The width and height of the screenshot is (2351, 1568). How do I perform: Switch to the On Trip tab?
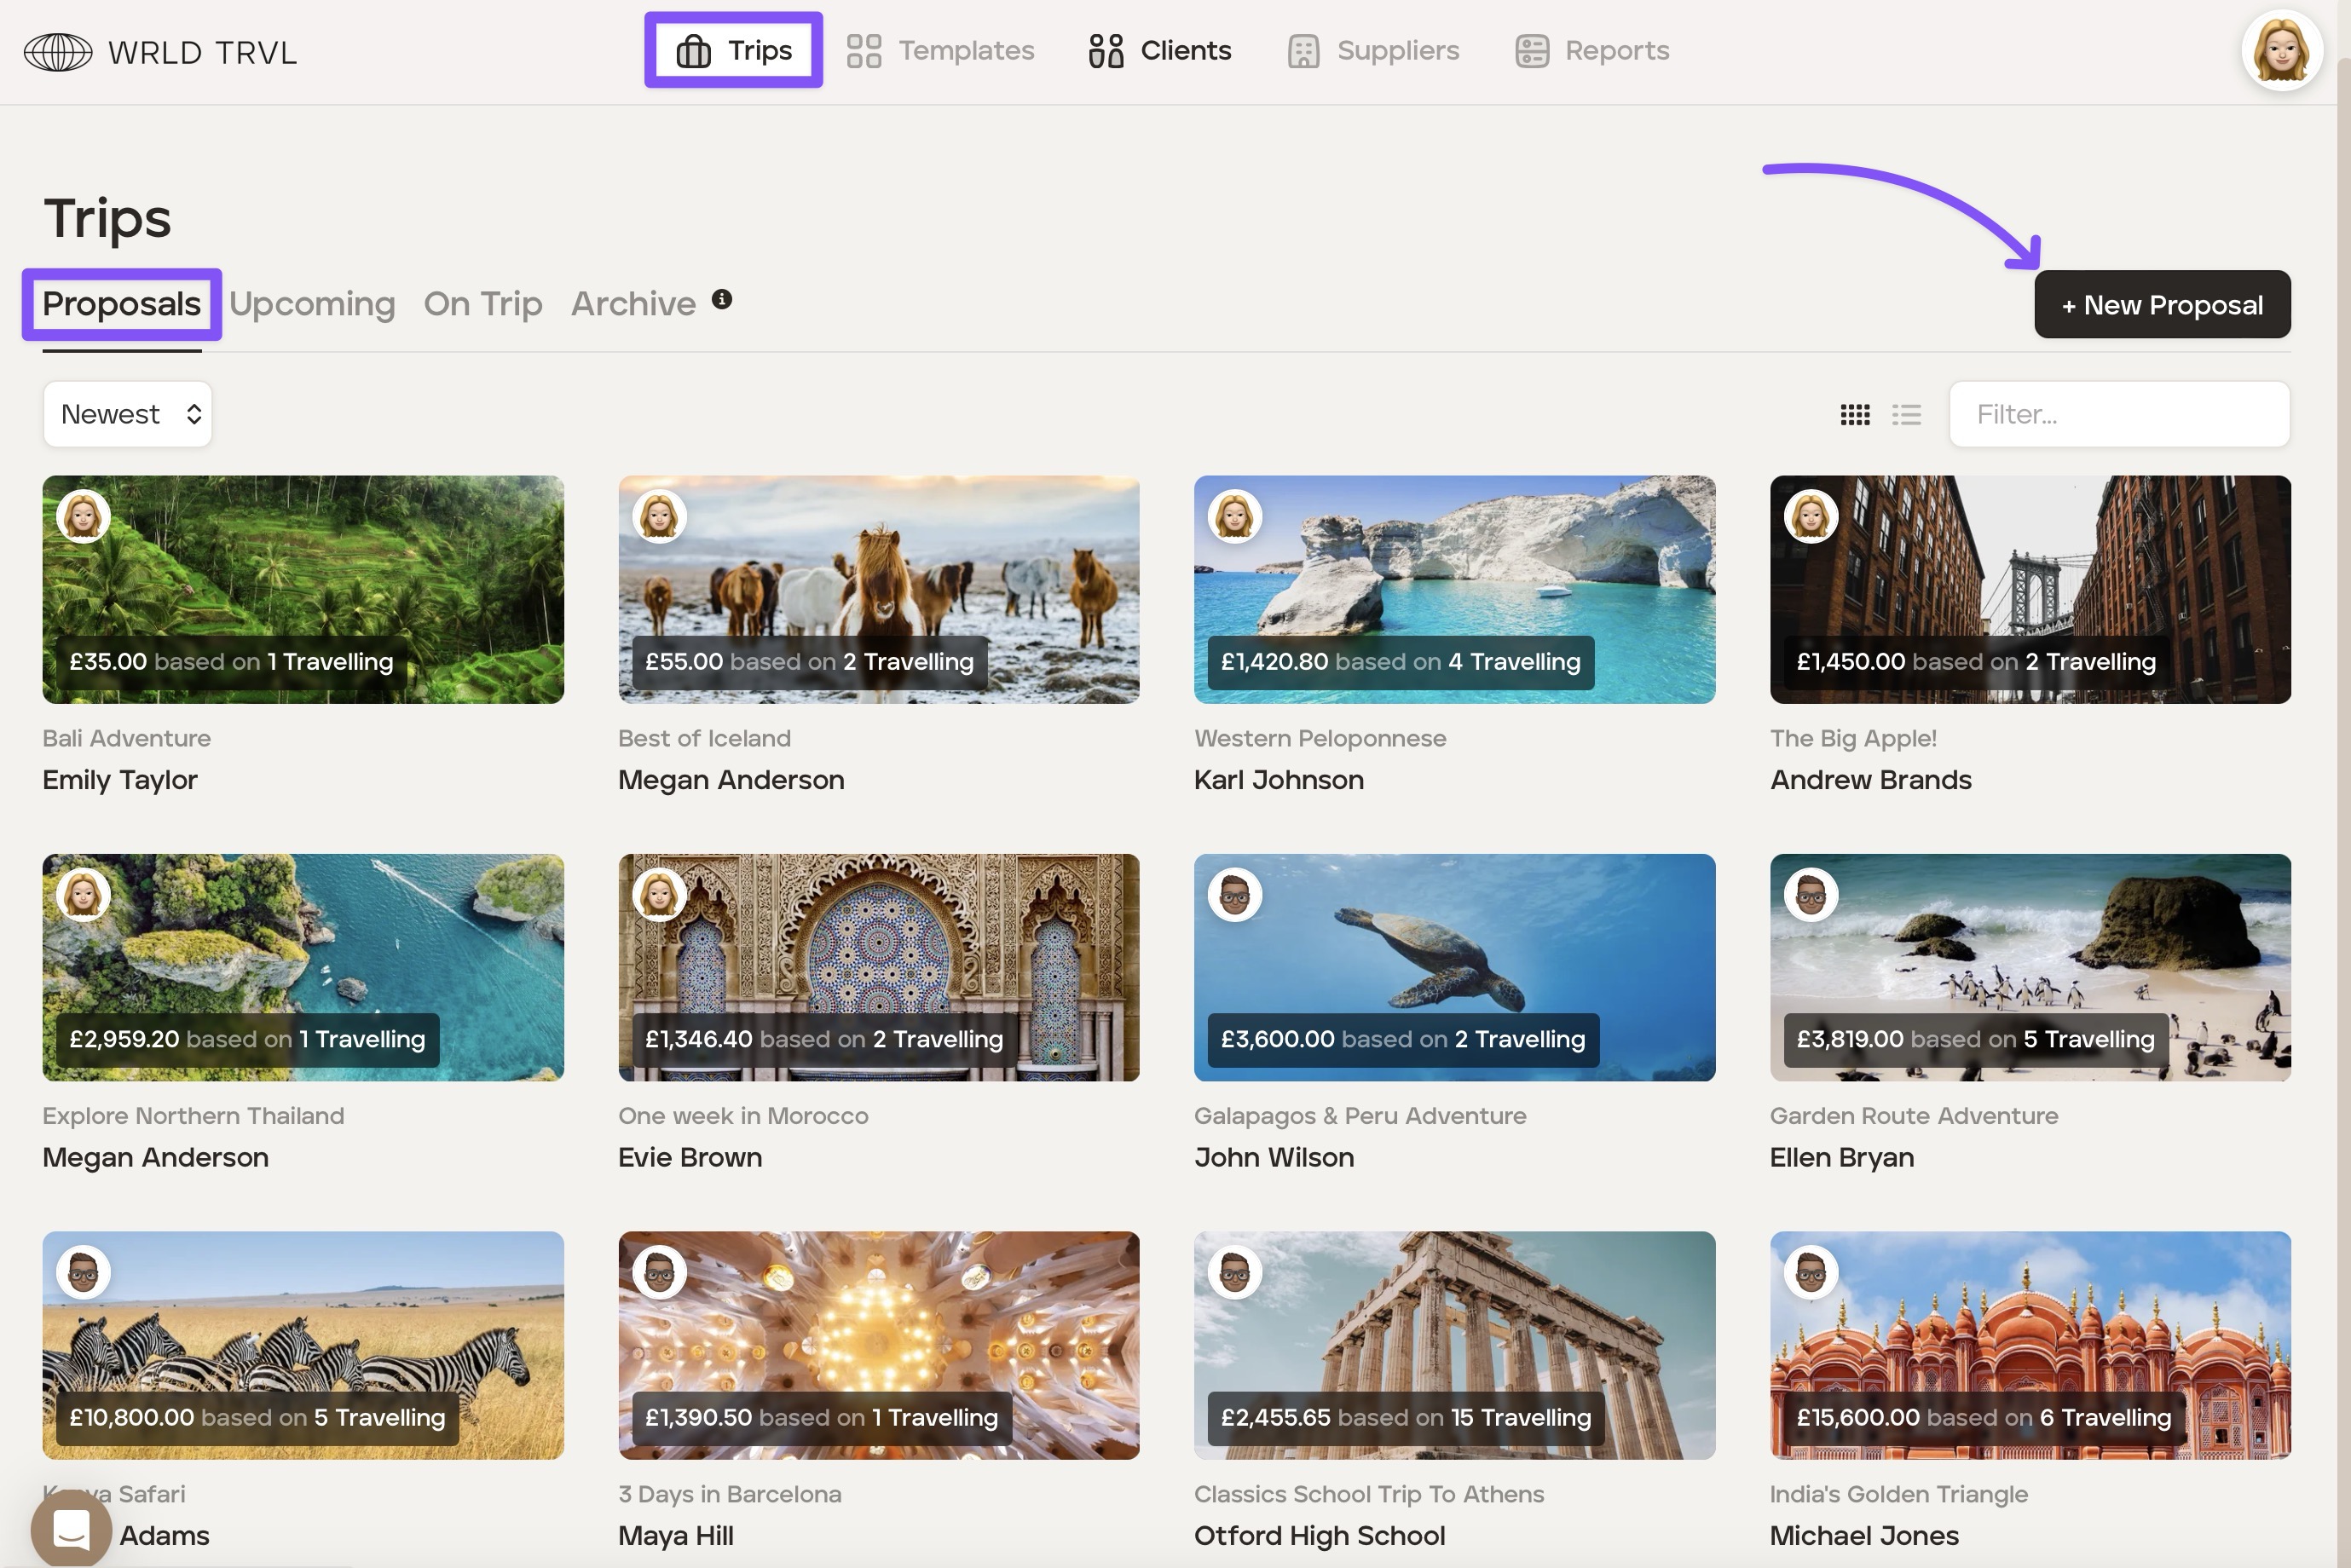pos(483,304)
